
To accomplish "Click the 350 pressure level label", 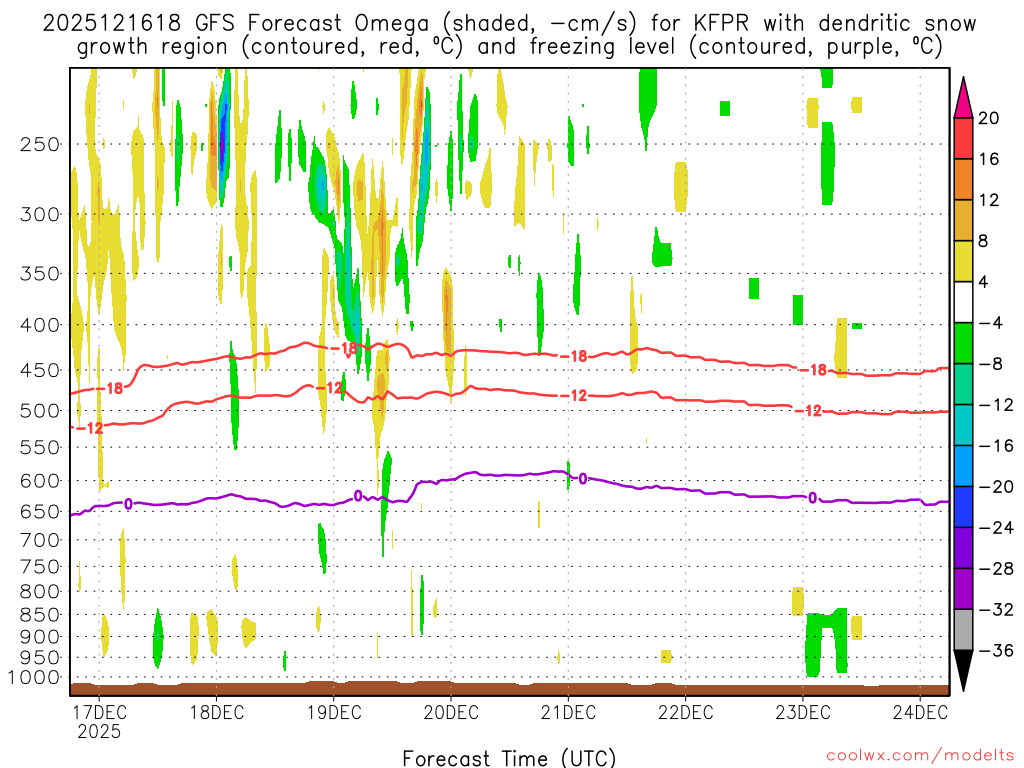I will tap(40, 274).
